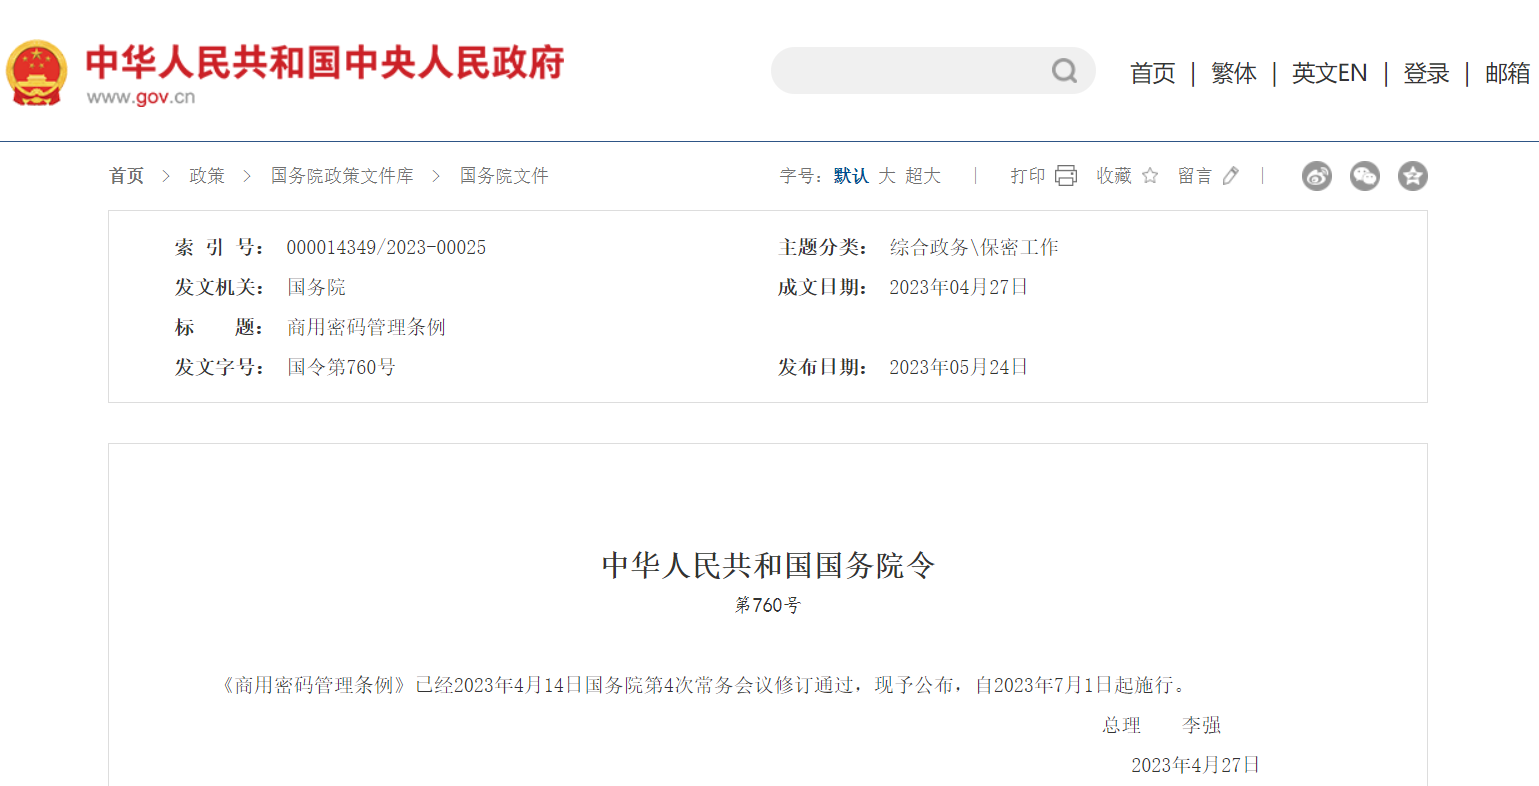Click the favorite star outline icon

[1150, 176]
